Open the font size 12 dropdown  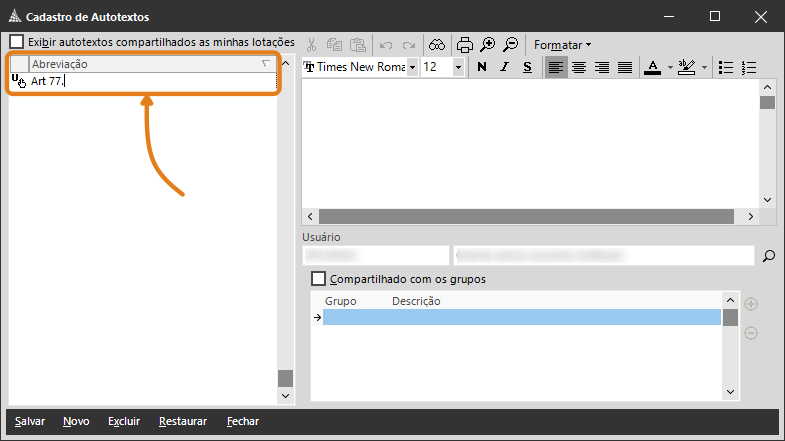click(x=458, y=67)
